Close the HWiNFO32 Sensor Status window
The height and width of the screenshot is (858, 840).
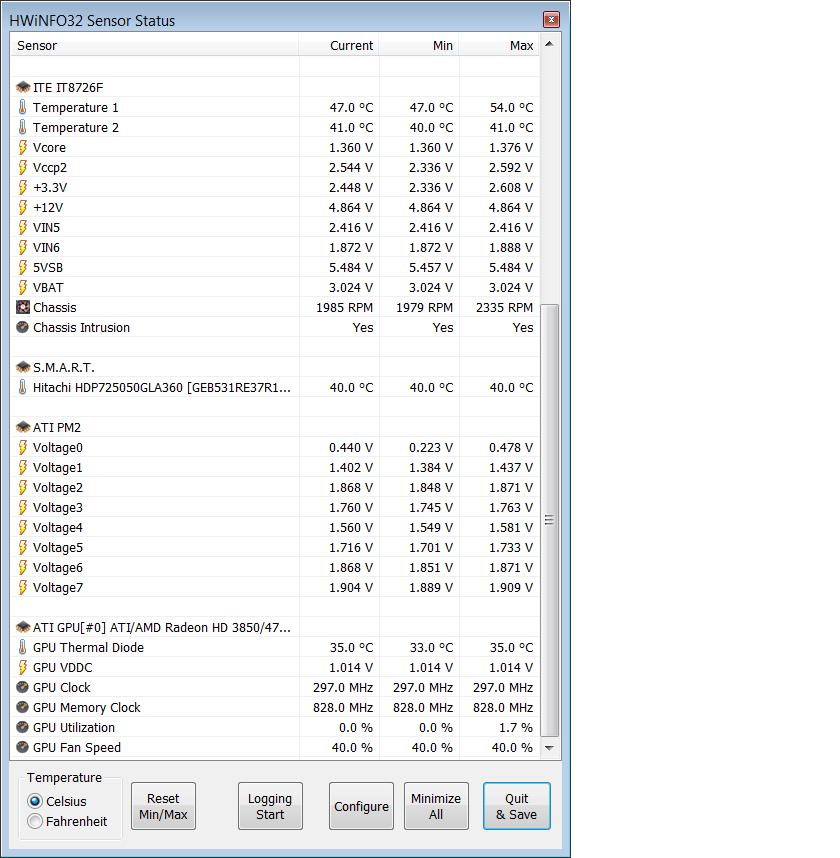pos(551,20)
